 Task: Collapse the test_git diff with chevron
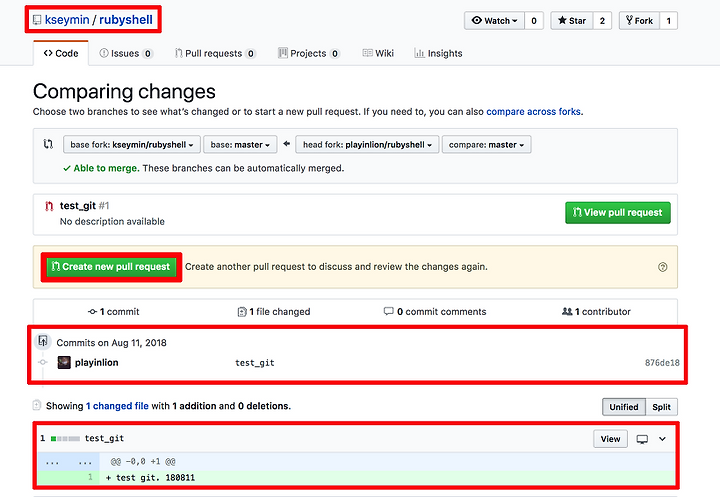click(662, 439)
